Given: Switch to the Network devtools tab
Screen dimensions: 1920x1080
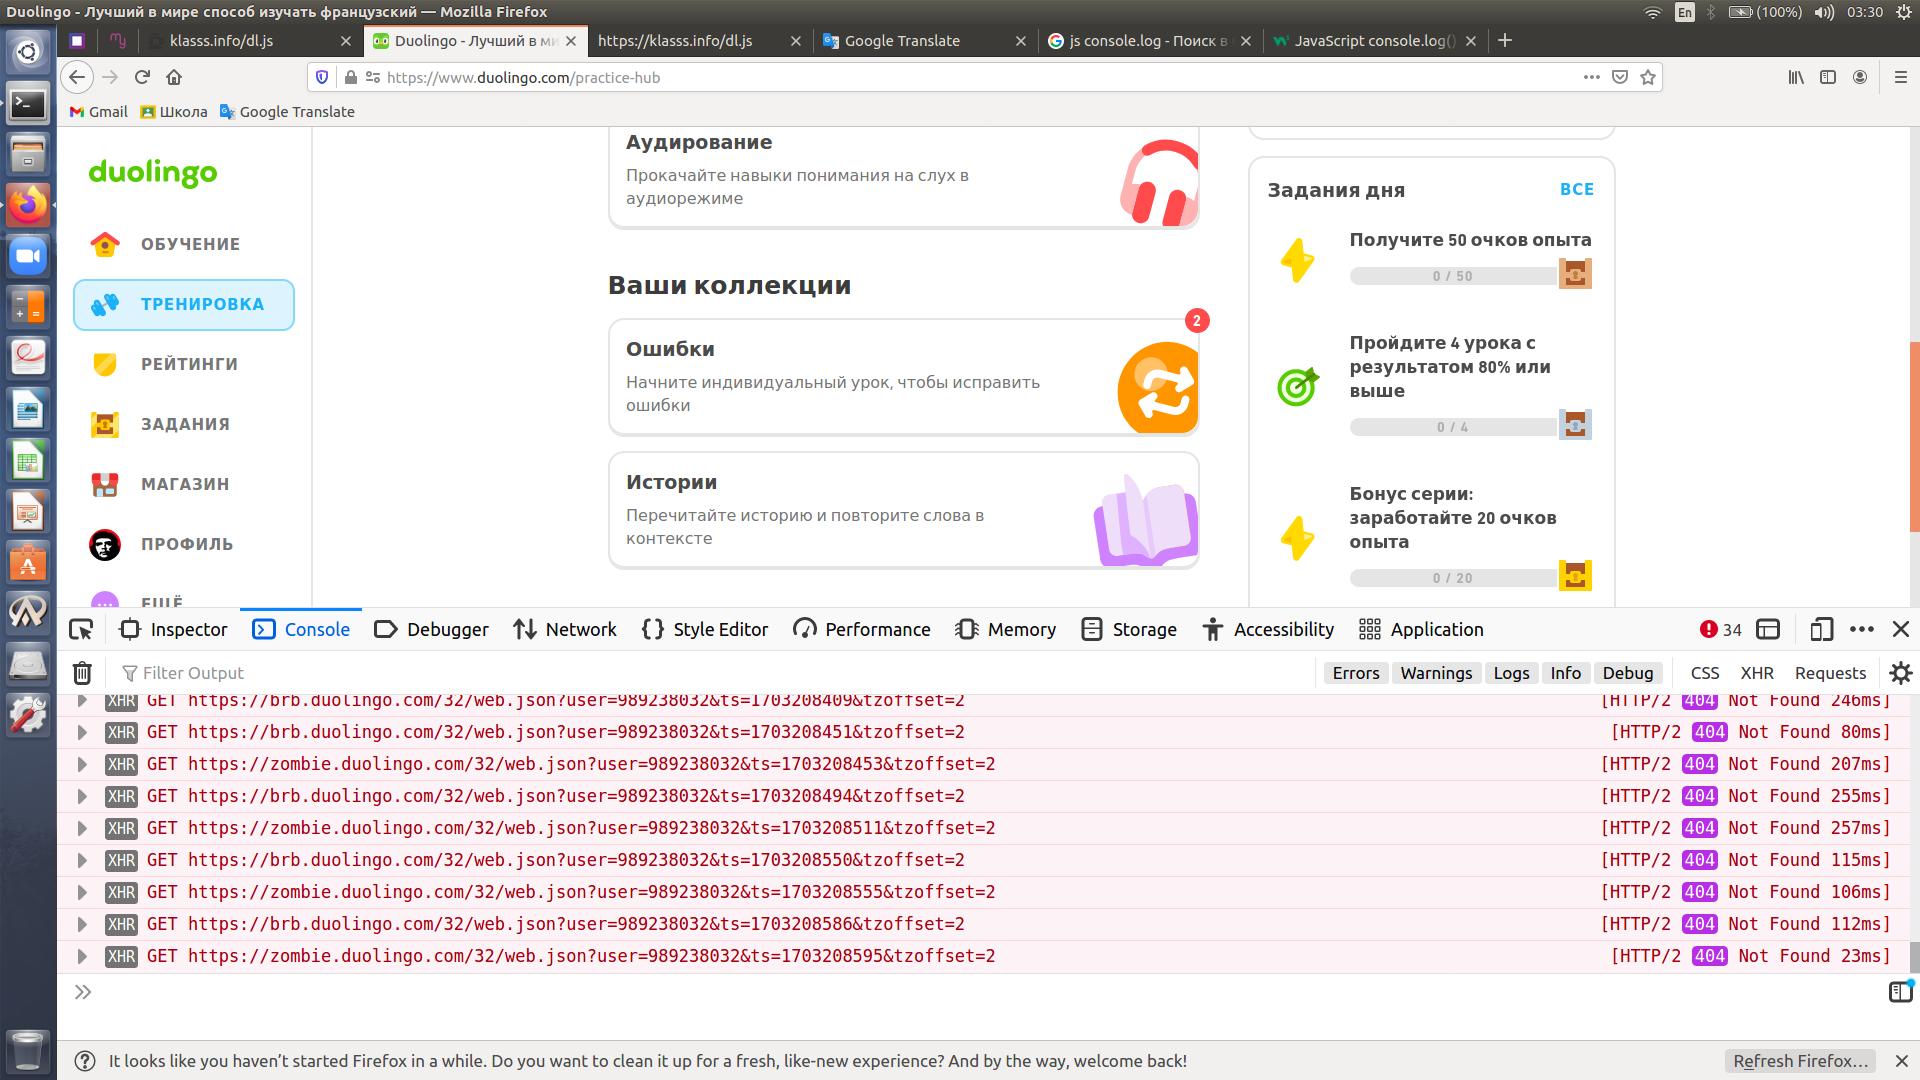Looking at the screenshot, I should (565, 629).
